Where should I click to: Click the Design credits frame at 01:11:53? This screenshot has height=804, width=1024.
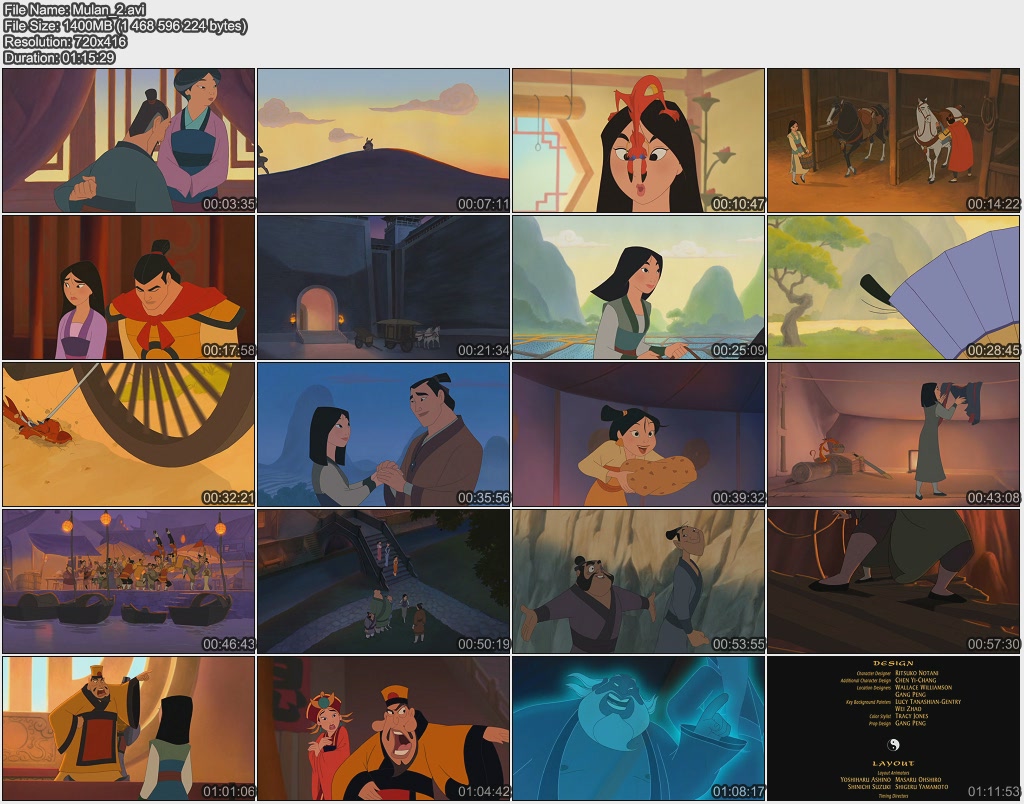pos(894,728)
